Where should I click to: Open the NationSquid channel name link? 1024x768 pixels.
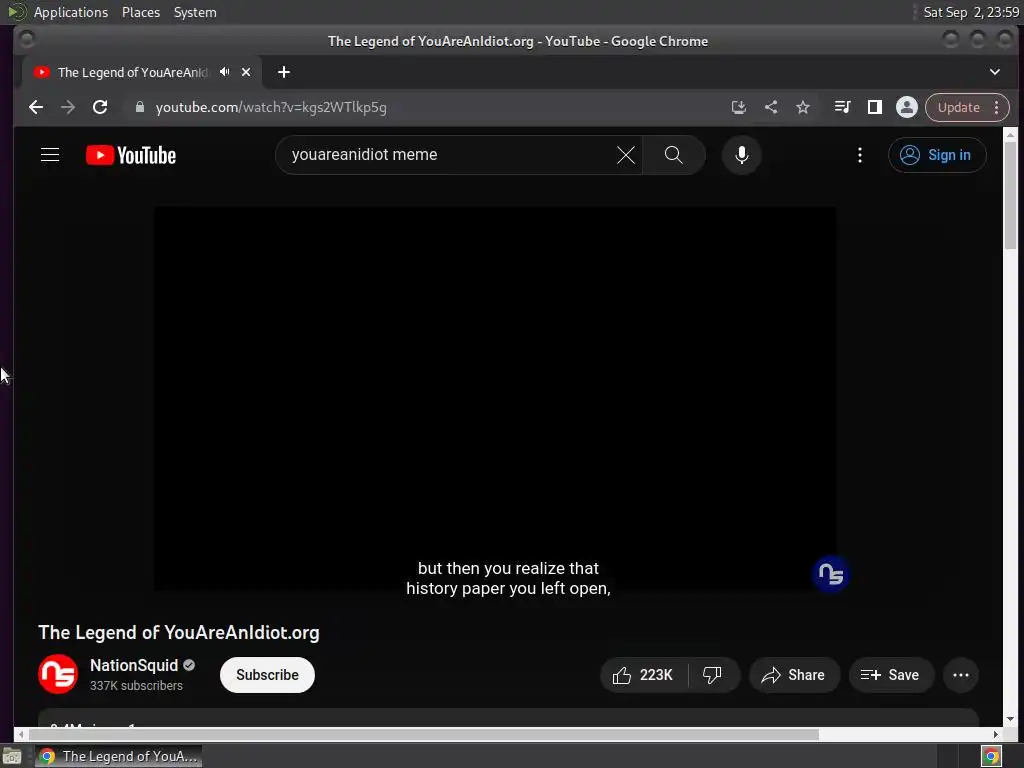(134, 665)
